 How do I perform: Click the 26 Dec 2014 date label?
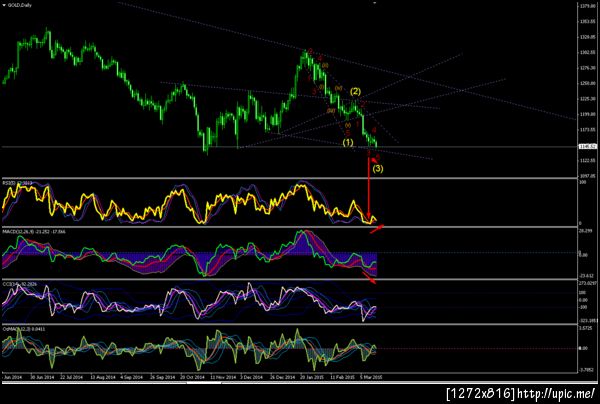(x=283, y=377)
